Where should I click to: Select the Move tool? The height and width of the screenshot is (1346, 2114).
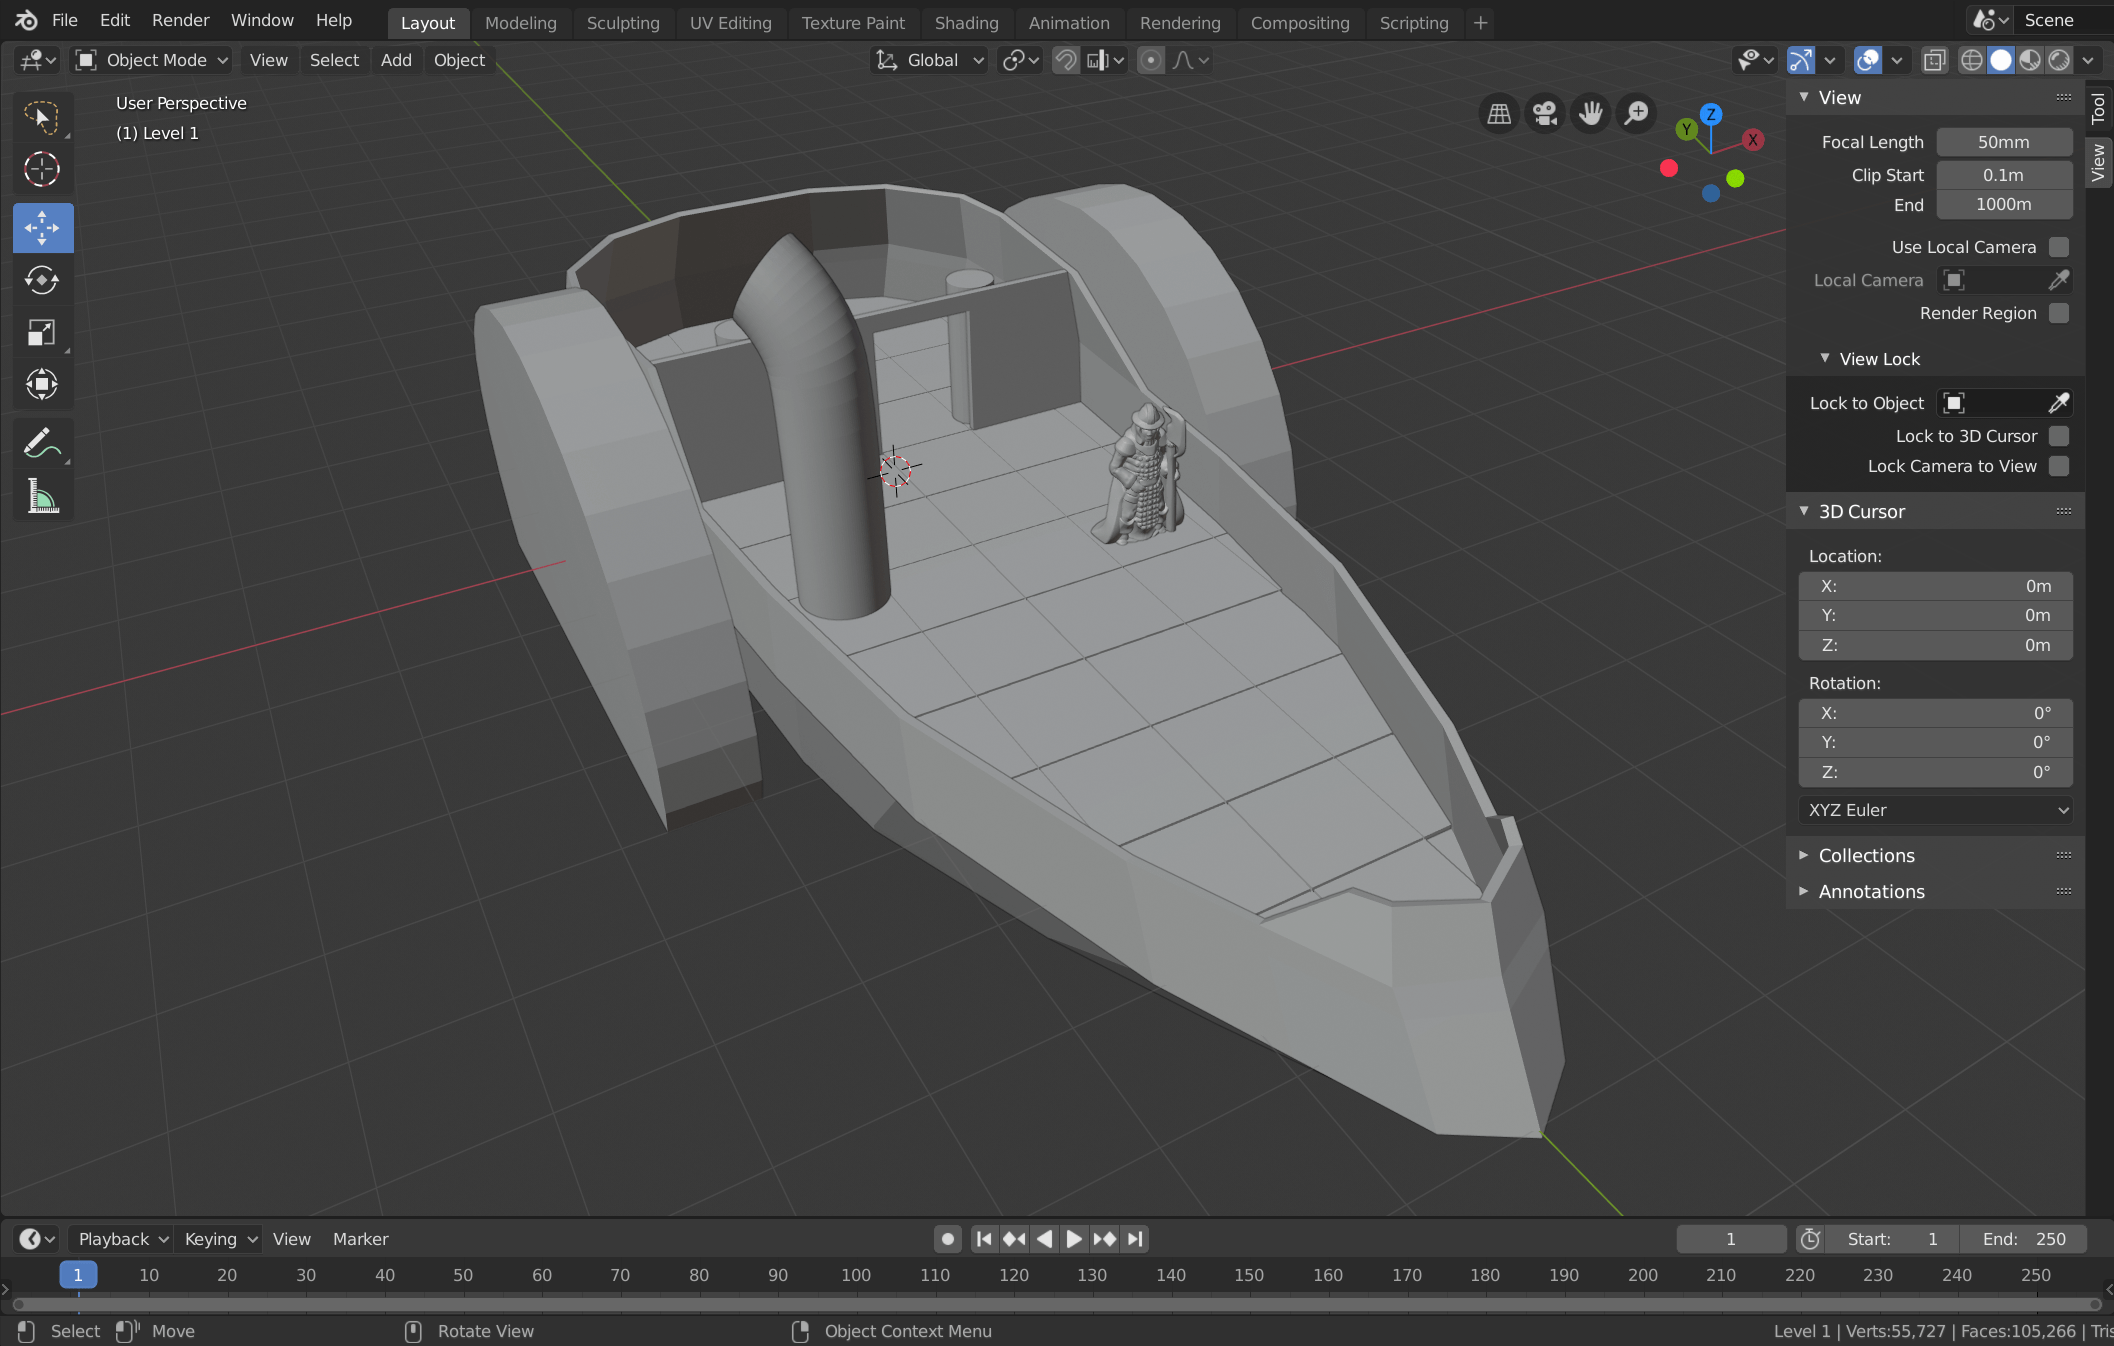[x=42, y=228]
